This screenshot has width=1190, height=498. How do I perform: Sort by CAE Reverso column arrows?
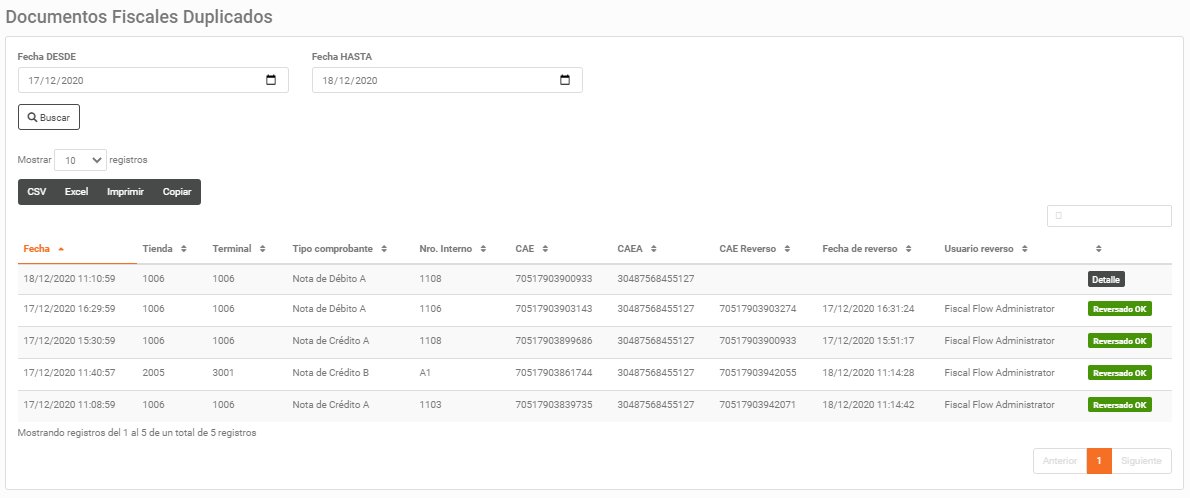click(x=787, y=249)
